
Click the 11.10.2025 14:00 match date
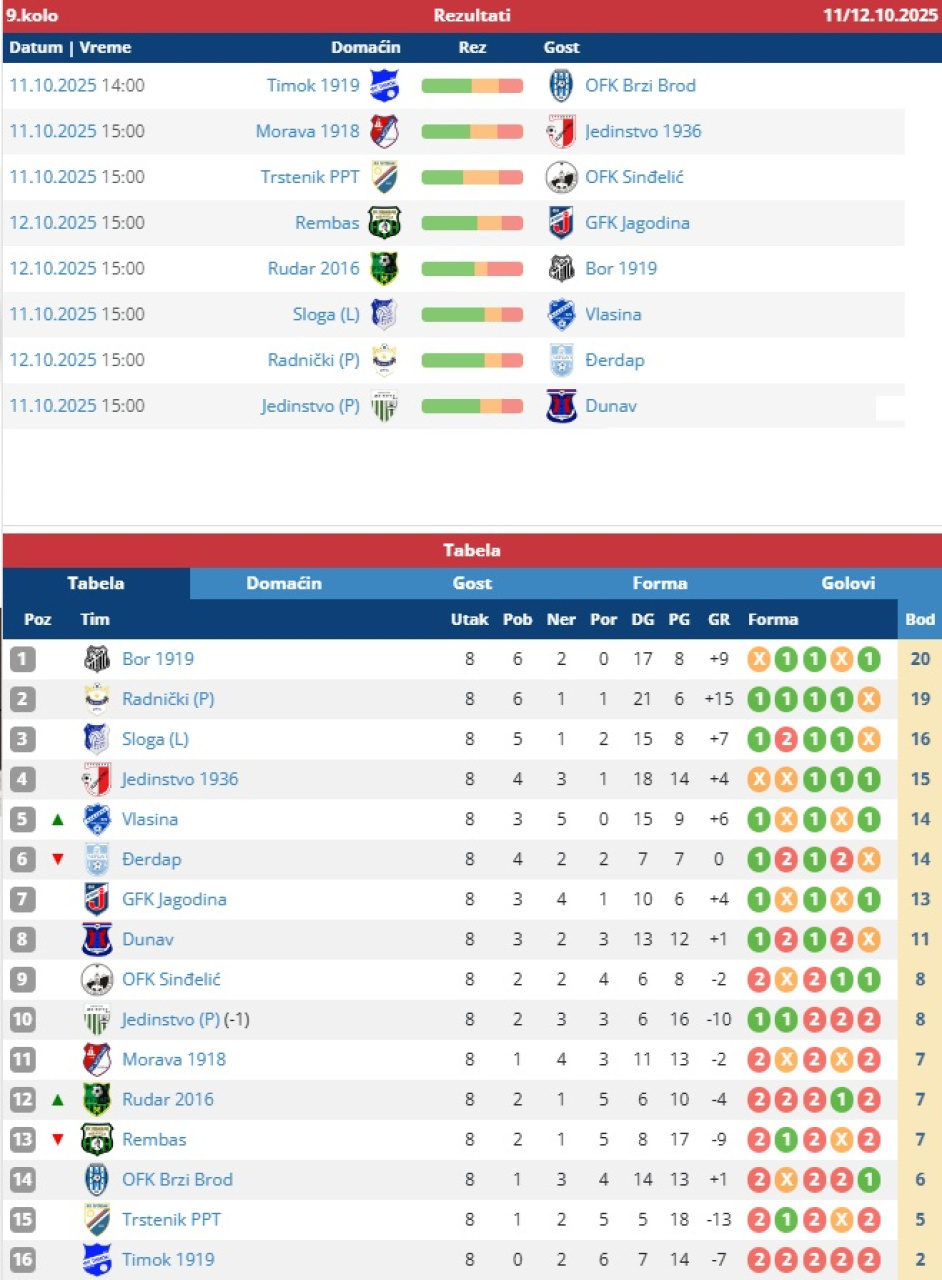77,85
